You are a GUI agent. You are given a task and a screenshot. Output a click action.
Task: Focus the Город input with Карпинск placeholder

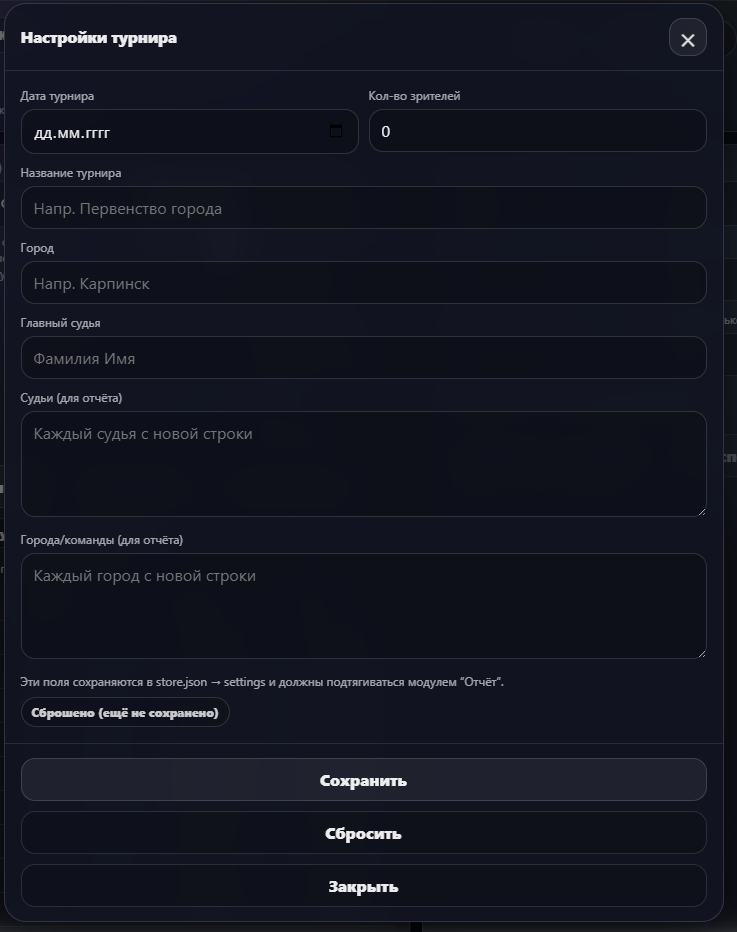[x=363, y=283]
